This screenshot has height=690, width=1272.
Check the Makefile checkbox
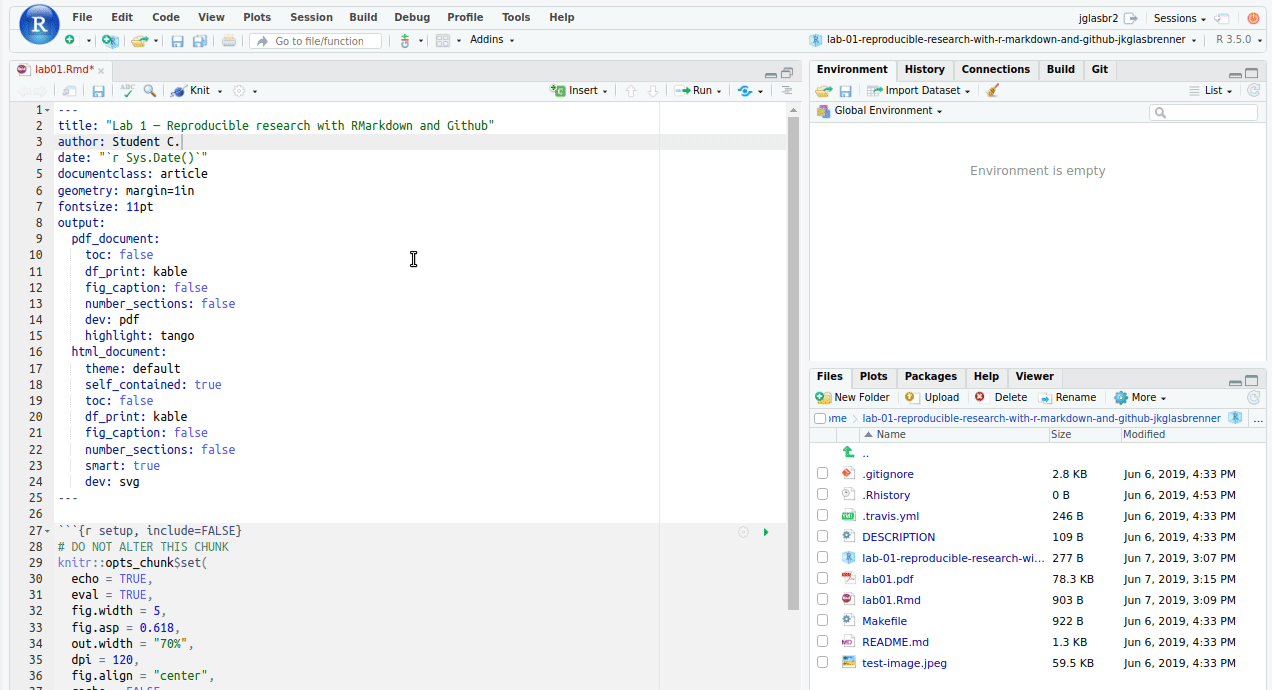pos(822,620)
